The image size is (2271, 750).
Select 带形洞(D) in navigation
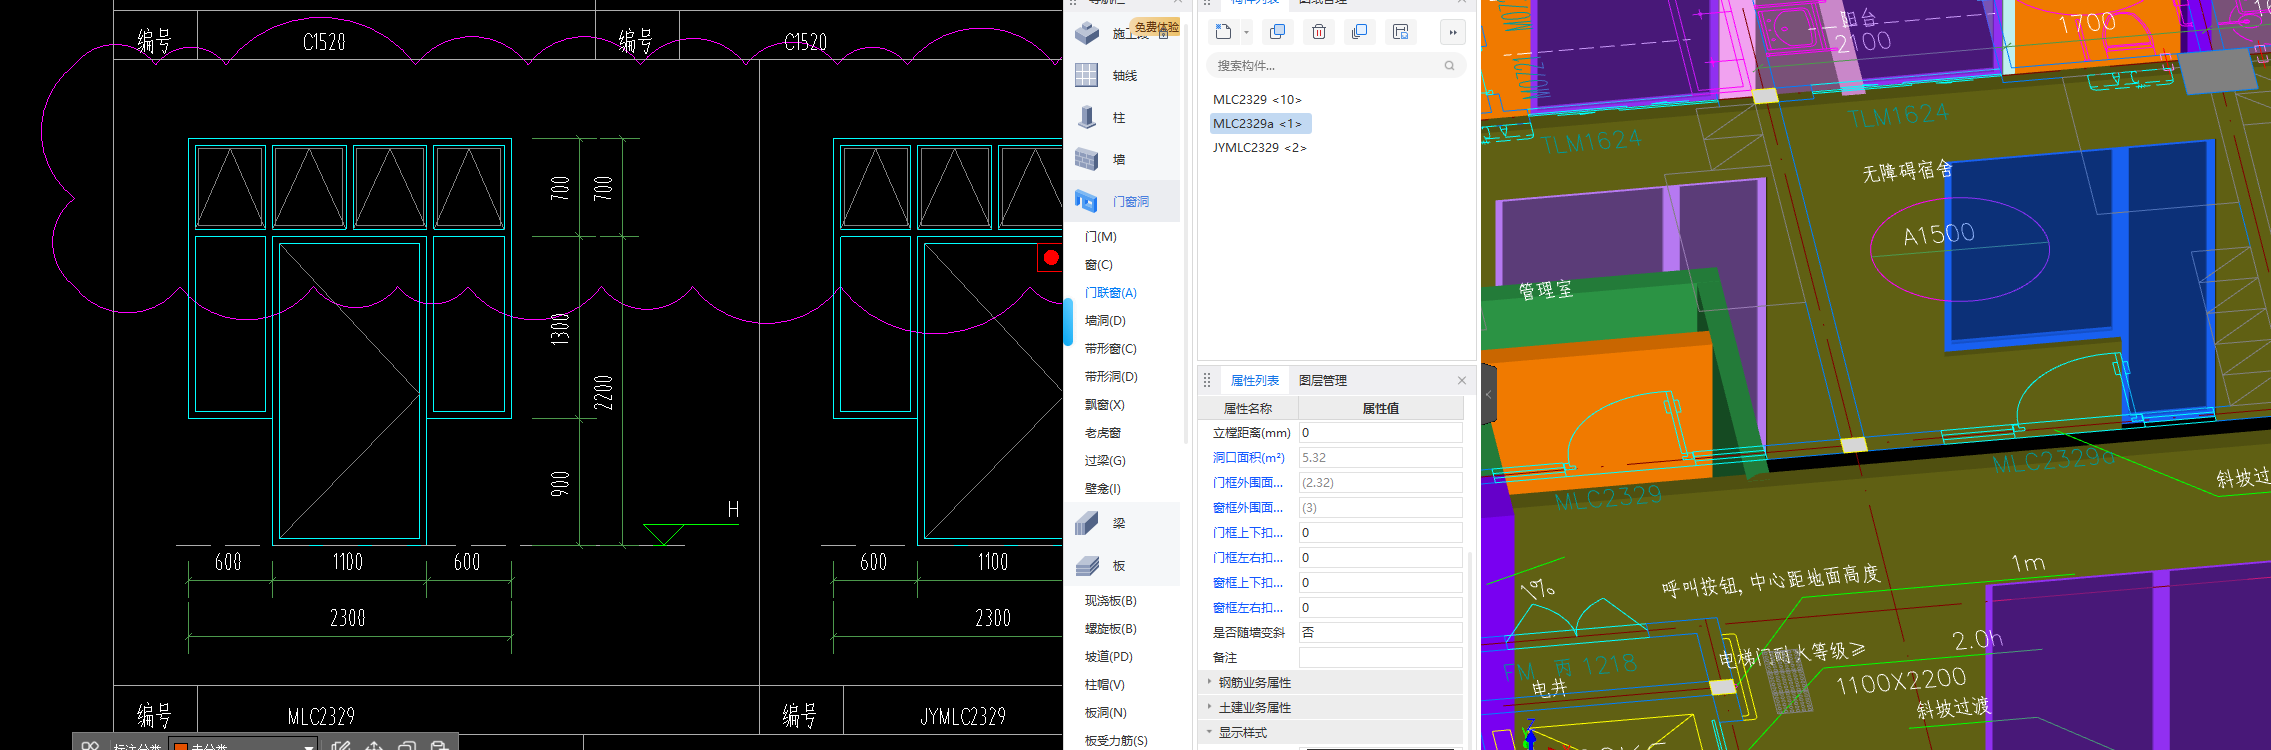1111,377
